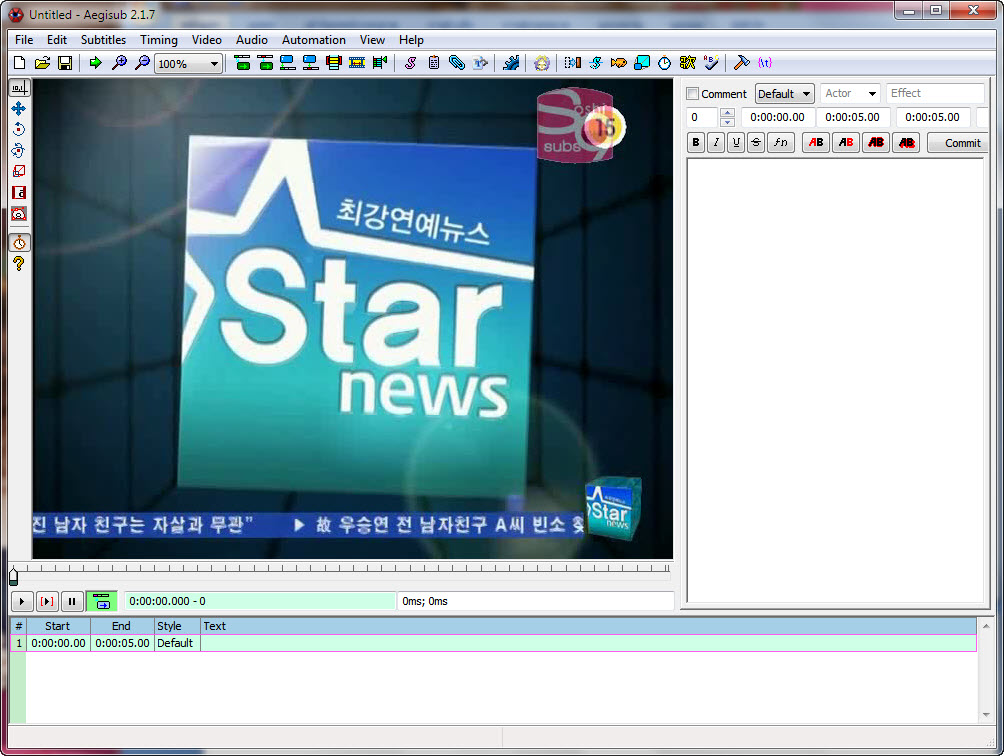Click the layer number field showing 0

pos(702,117)
